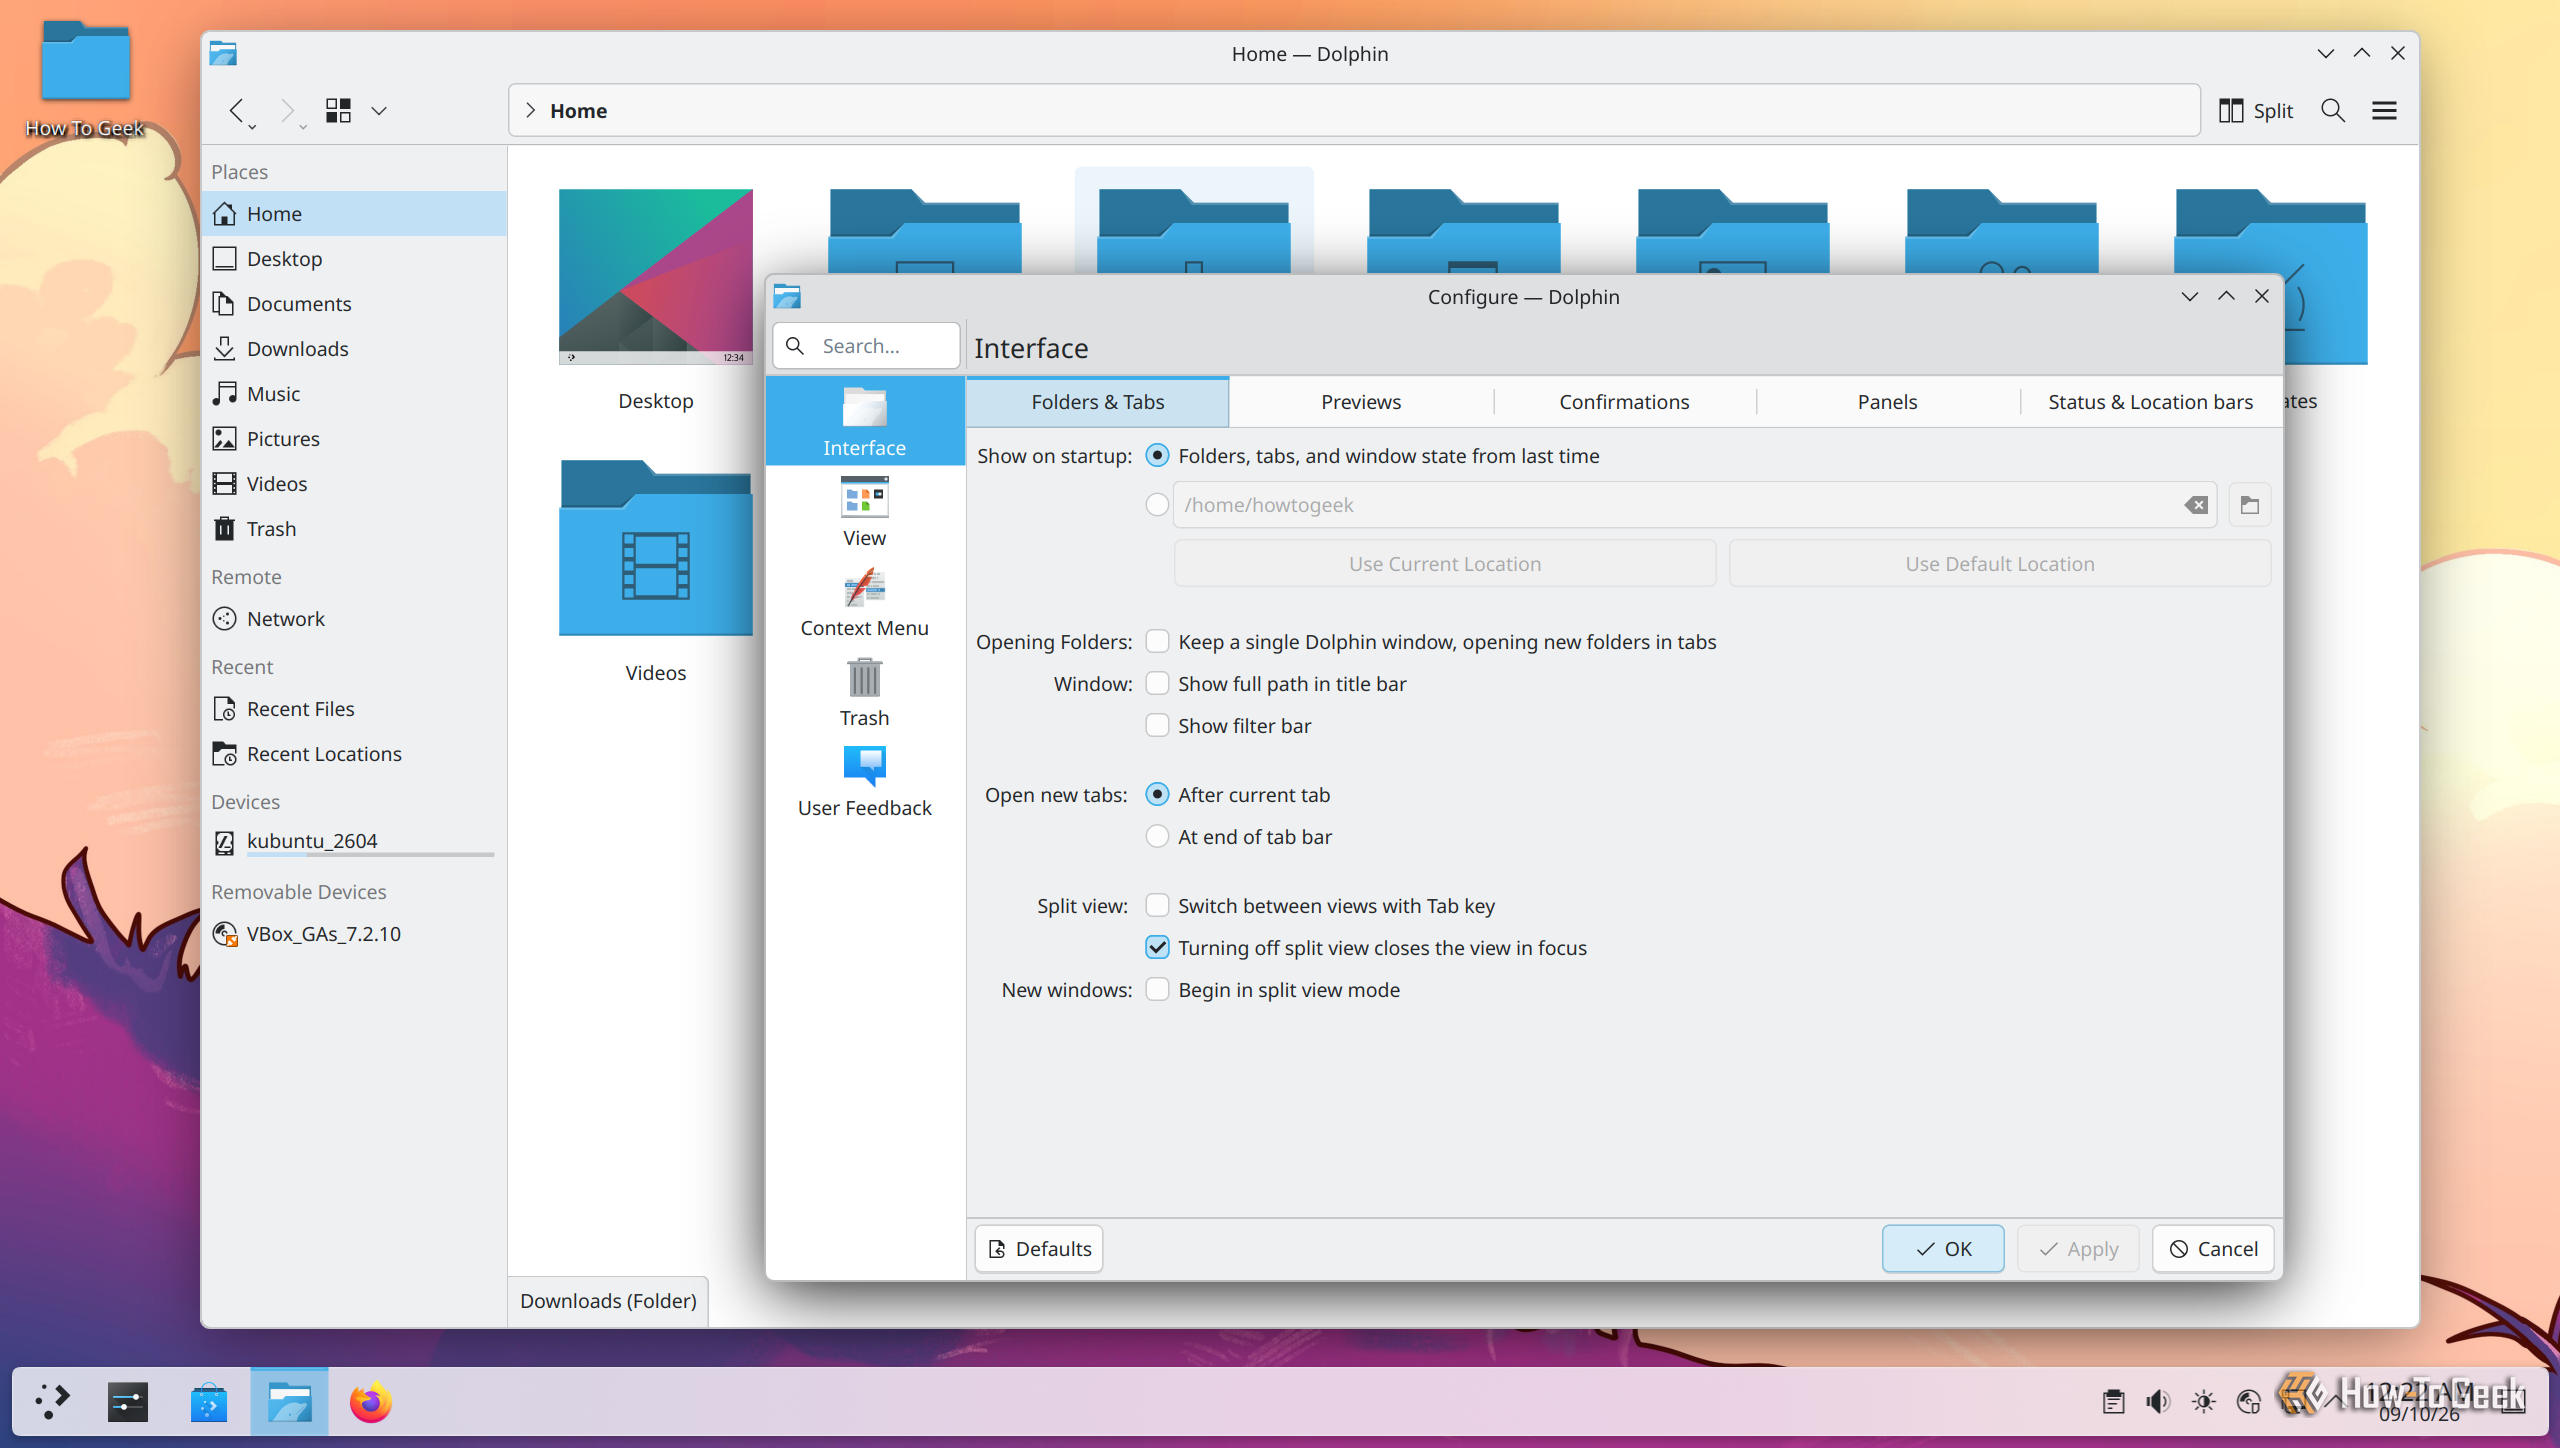Switch Dolphin view mode to icons

(338, 110)
